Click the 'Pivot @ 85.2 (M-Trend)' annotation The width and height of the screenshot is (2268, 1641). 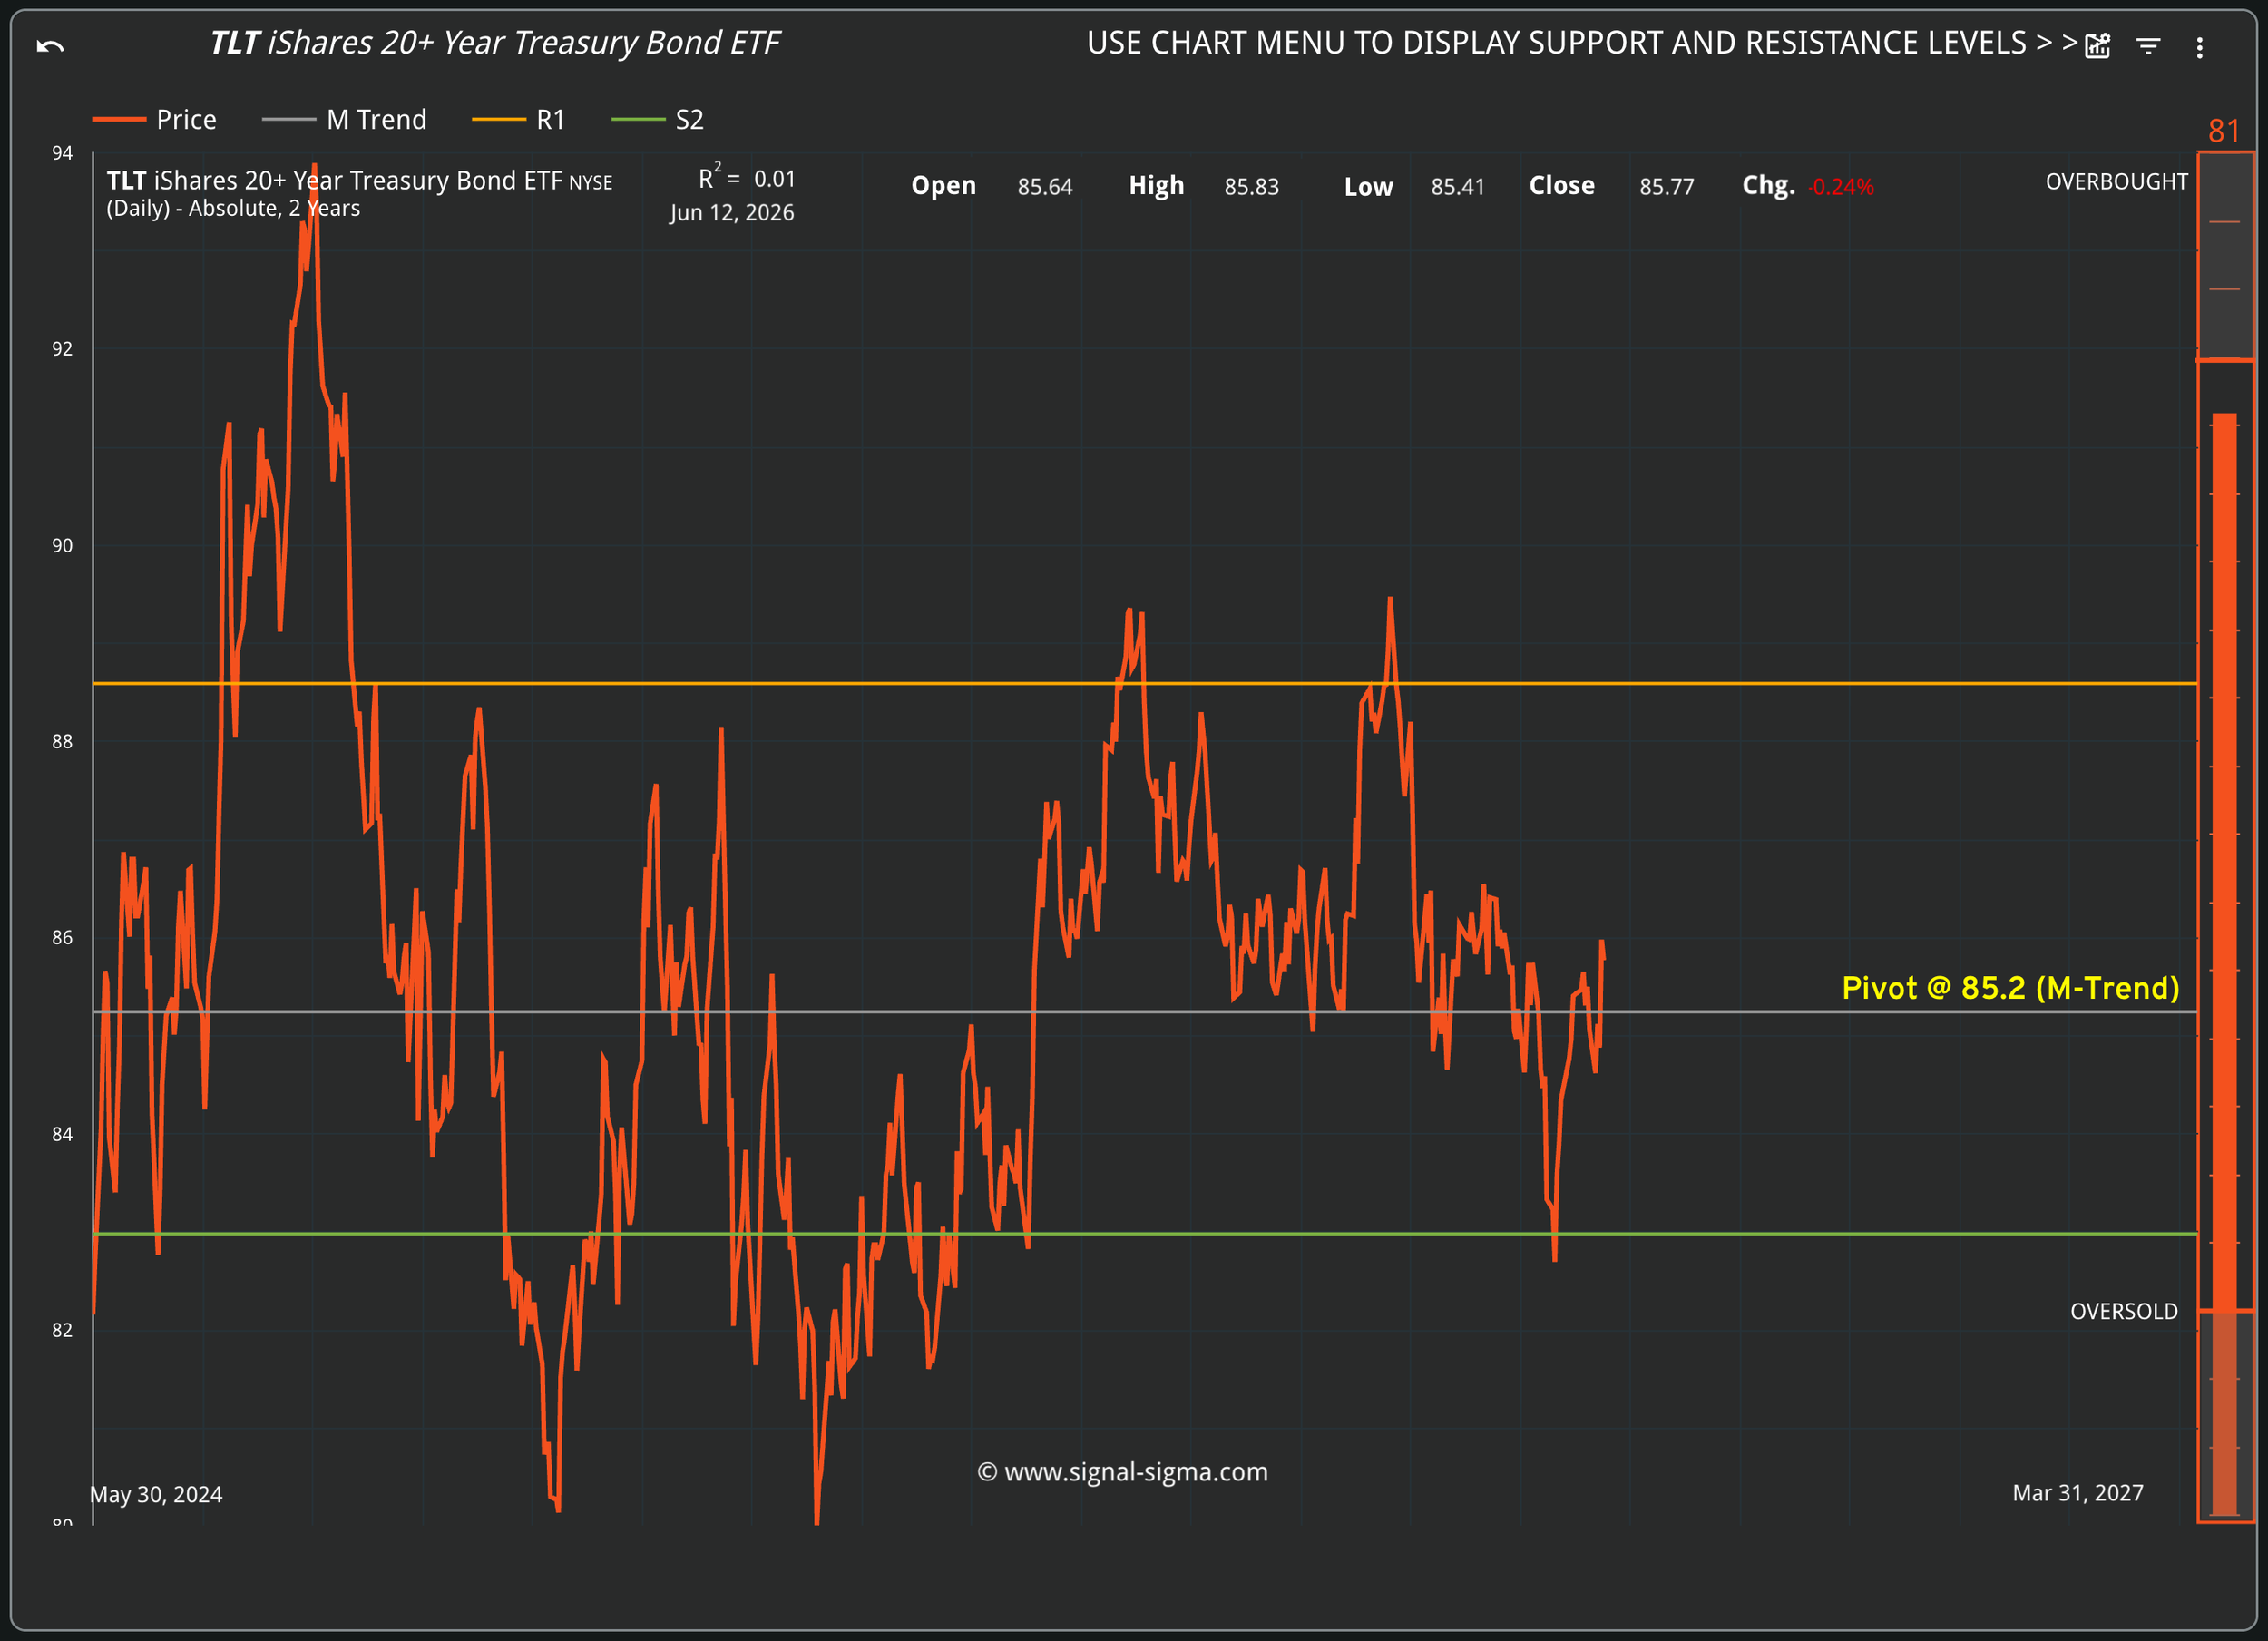point(2010,988)
